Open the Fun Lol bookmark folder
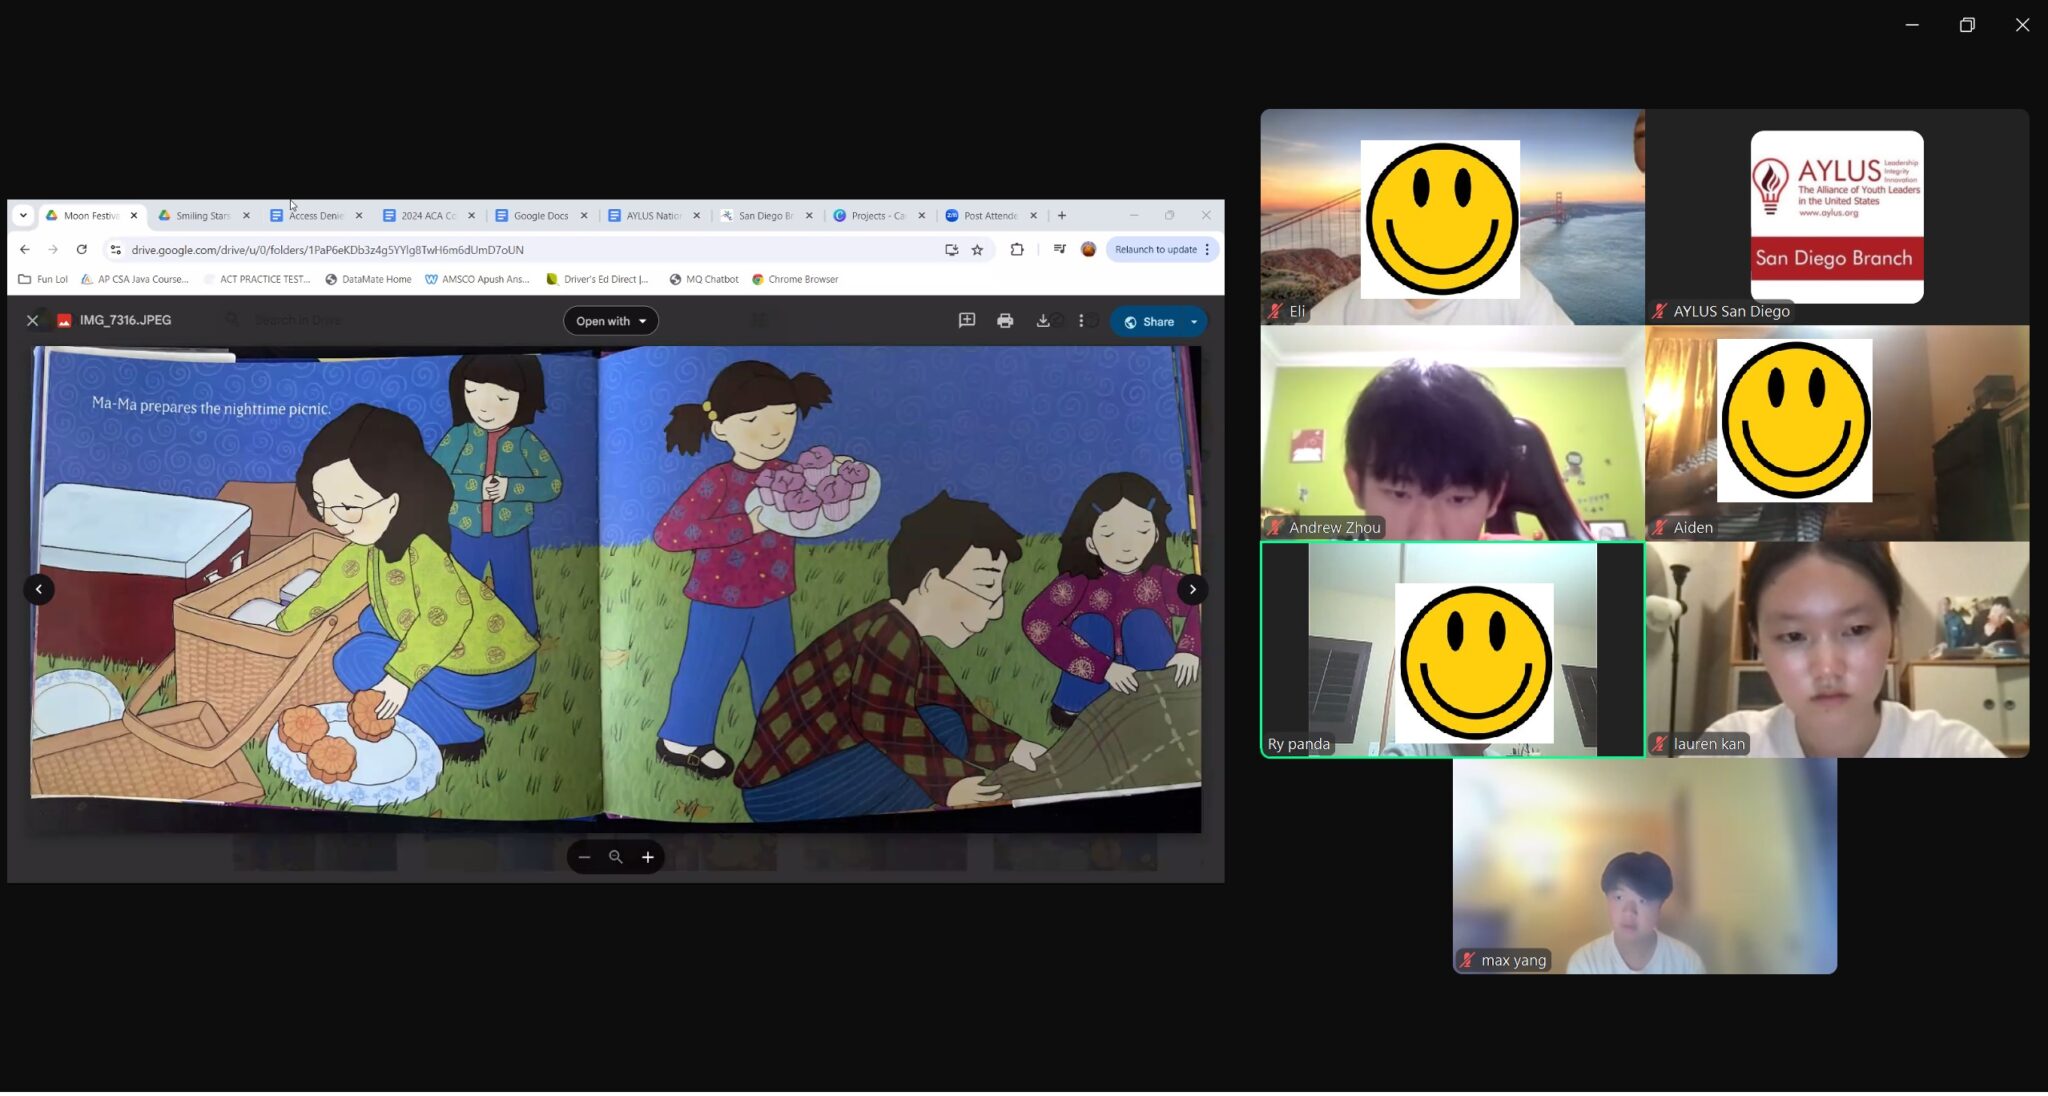This screenshot has height=1096, width=2048. (43, 280)
